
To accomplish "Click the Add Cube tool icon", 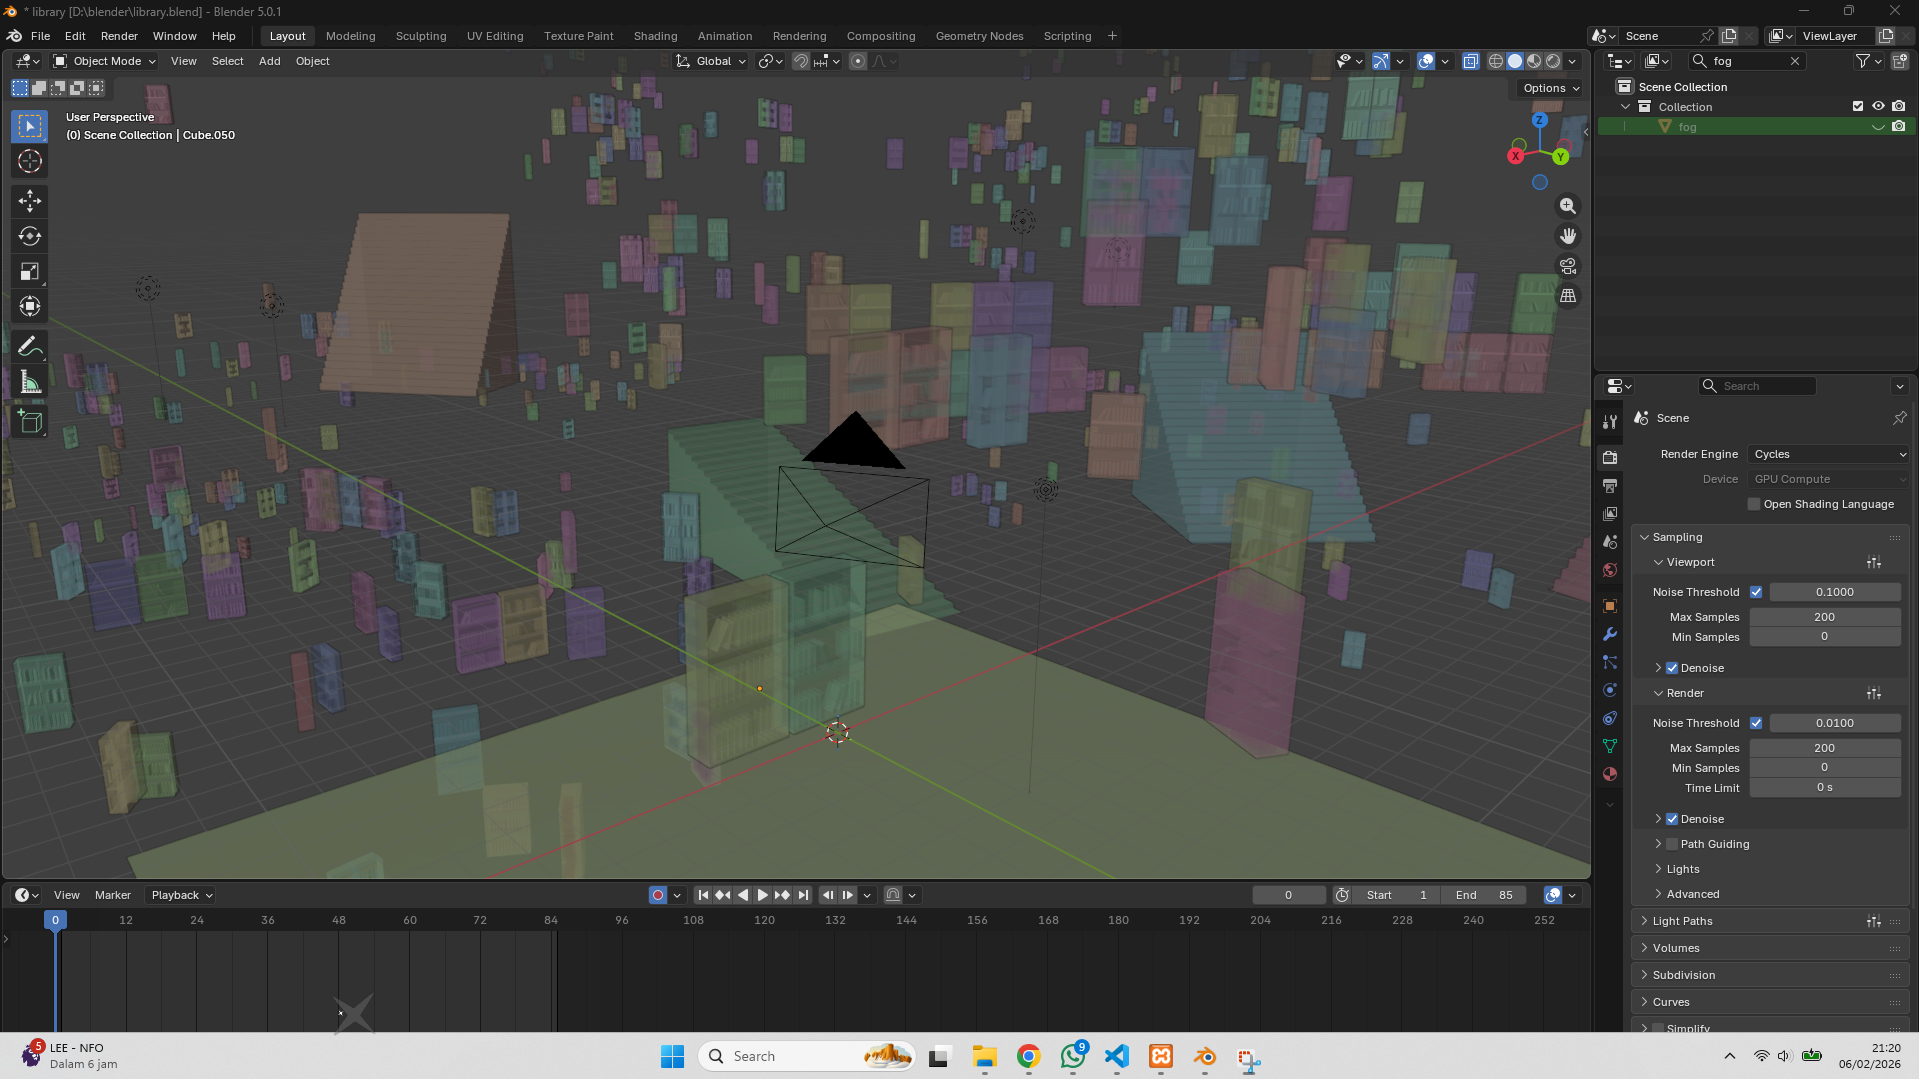I will (29, 421).
